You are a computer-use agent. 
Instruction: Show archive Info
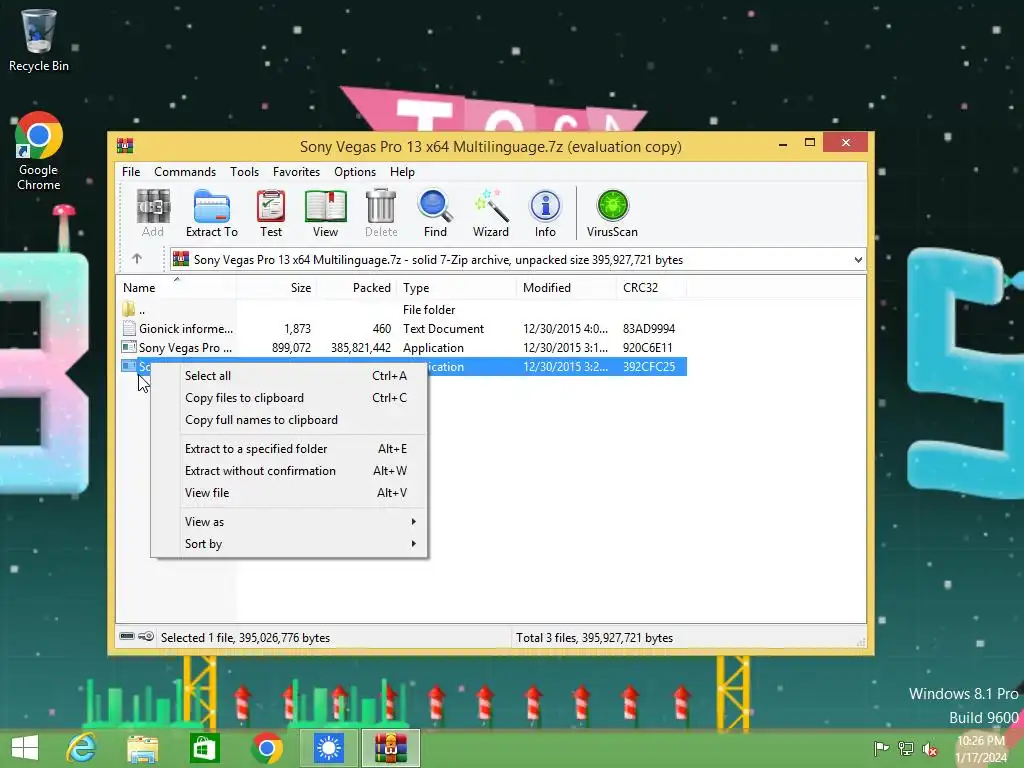click(545, 213)
